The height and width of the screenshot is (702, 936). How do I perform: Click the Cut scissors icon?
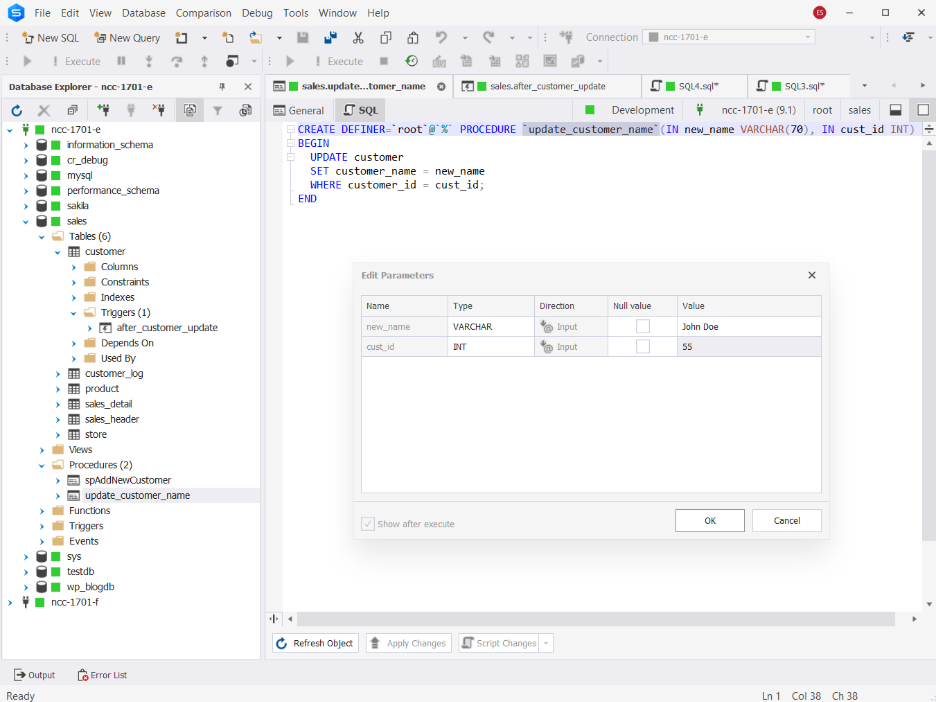358,38
